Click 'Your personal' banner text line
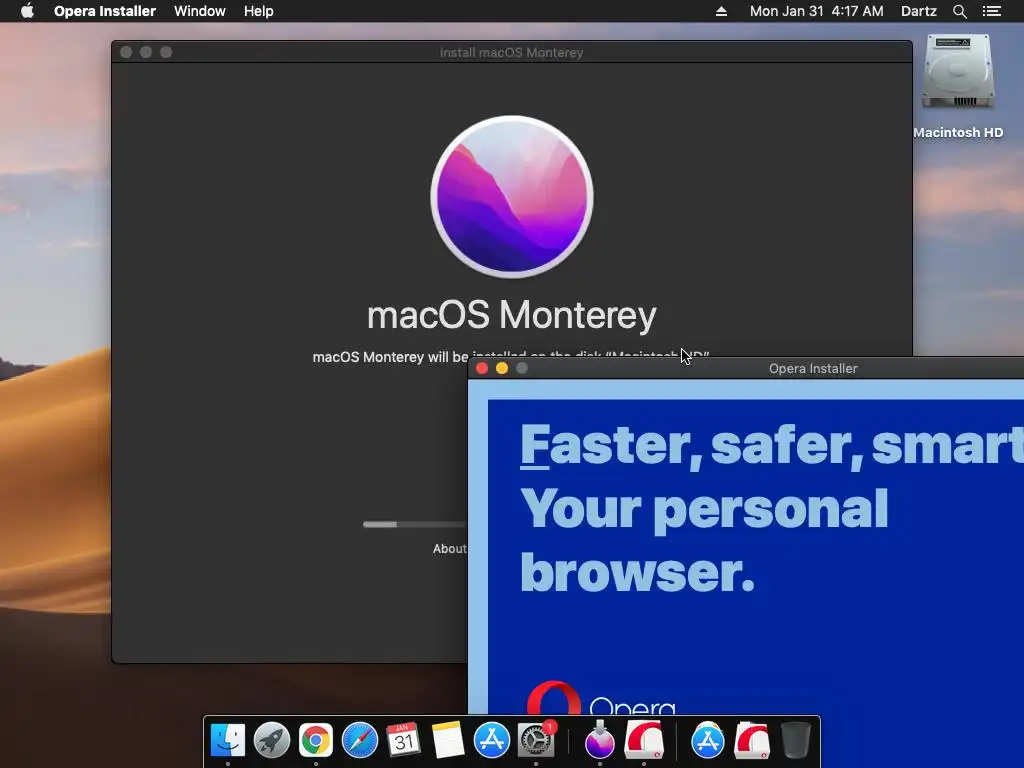This screenshot has width=1024, height=768. (x=704, y=509)
